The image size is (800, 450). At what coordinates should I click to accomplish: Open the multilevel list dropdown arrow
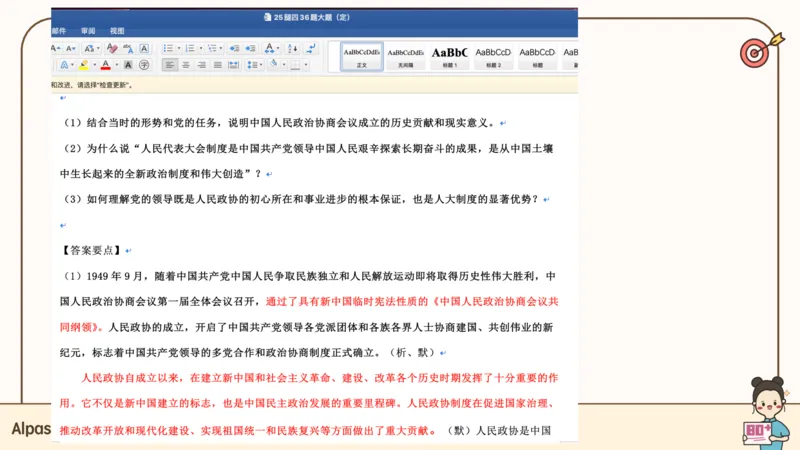(221, 48)
